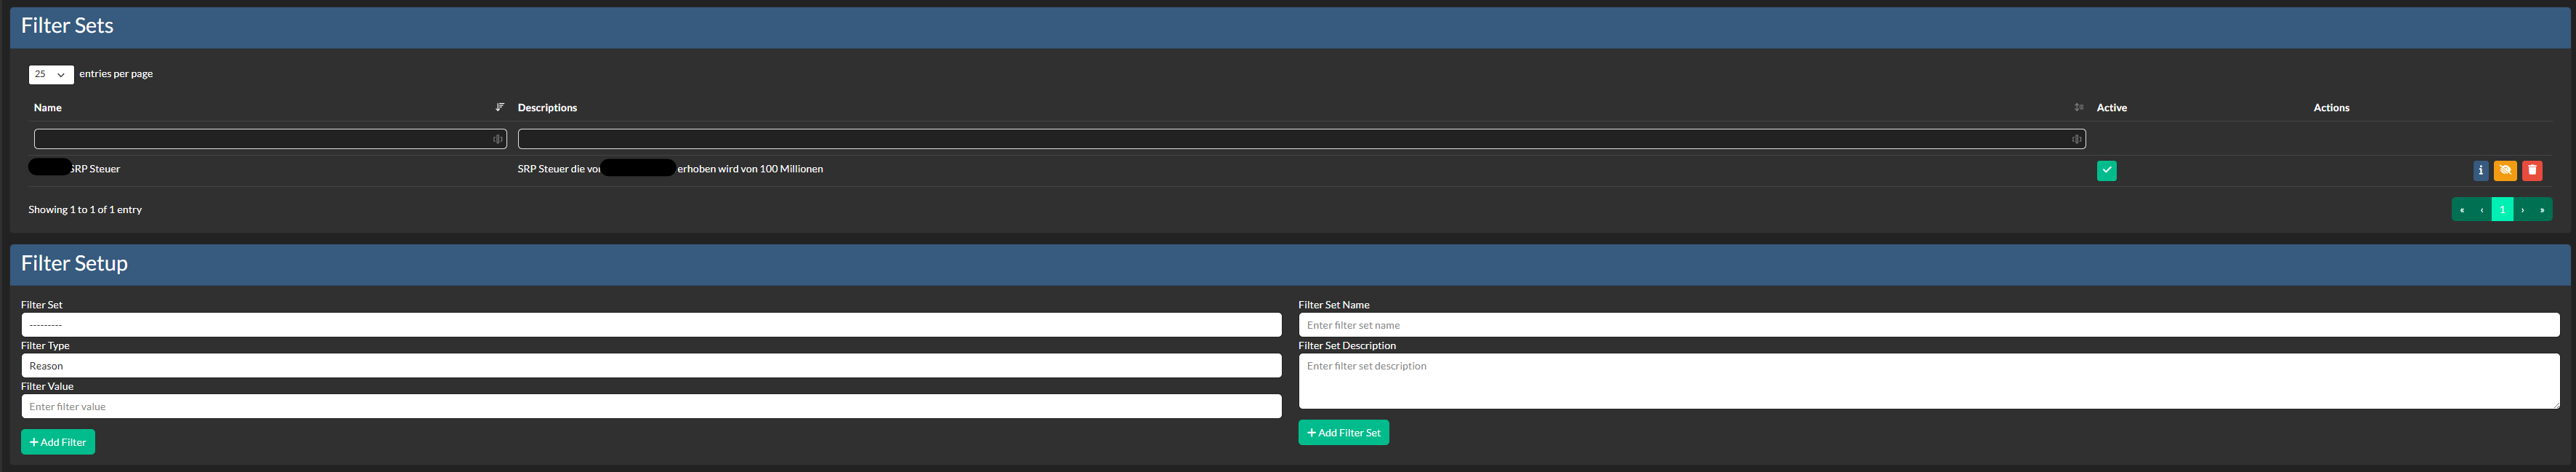Click the Add Filter button
This screenshot has width=2576, height=472.
pos(58,442)
